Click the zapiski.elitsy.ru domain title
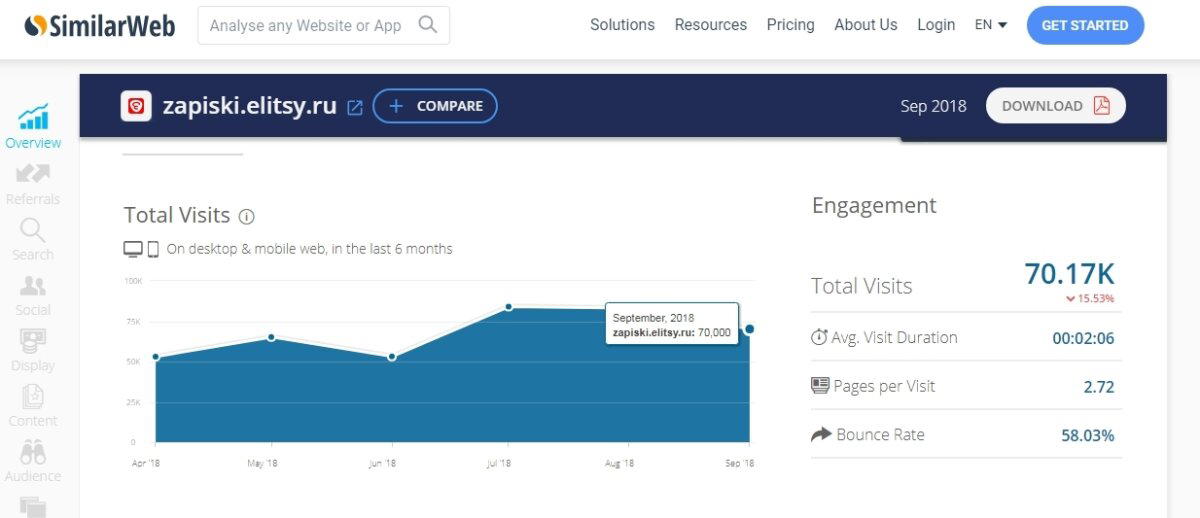This screenshot has height=518, width=1200. tap(250, 106)
